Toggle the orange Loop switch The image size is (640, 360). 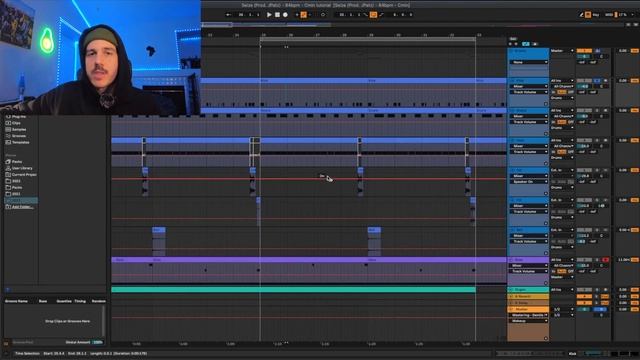click(373, 15)
